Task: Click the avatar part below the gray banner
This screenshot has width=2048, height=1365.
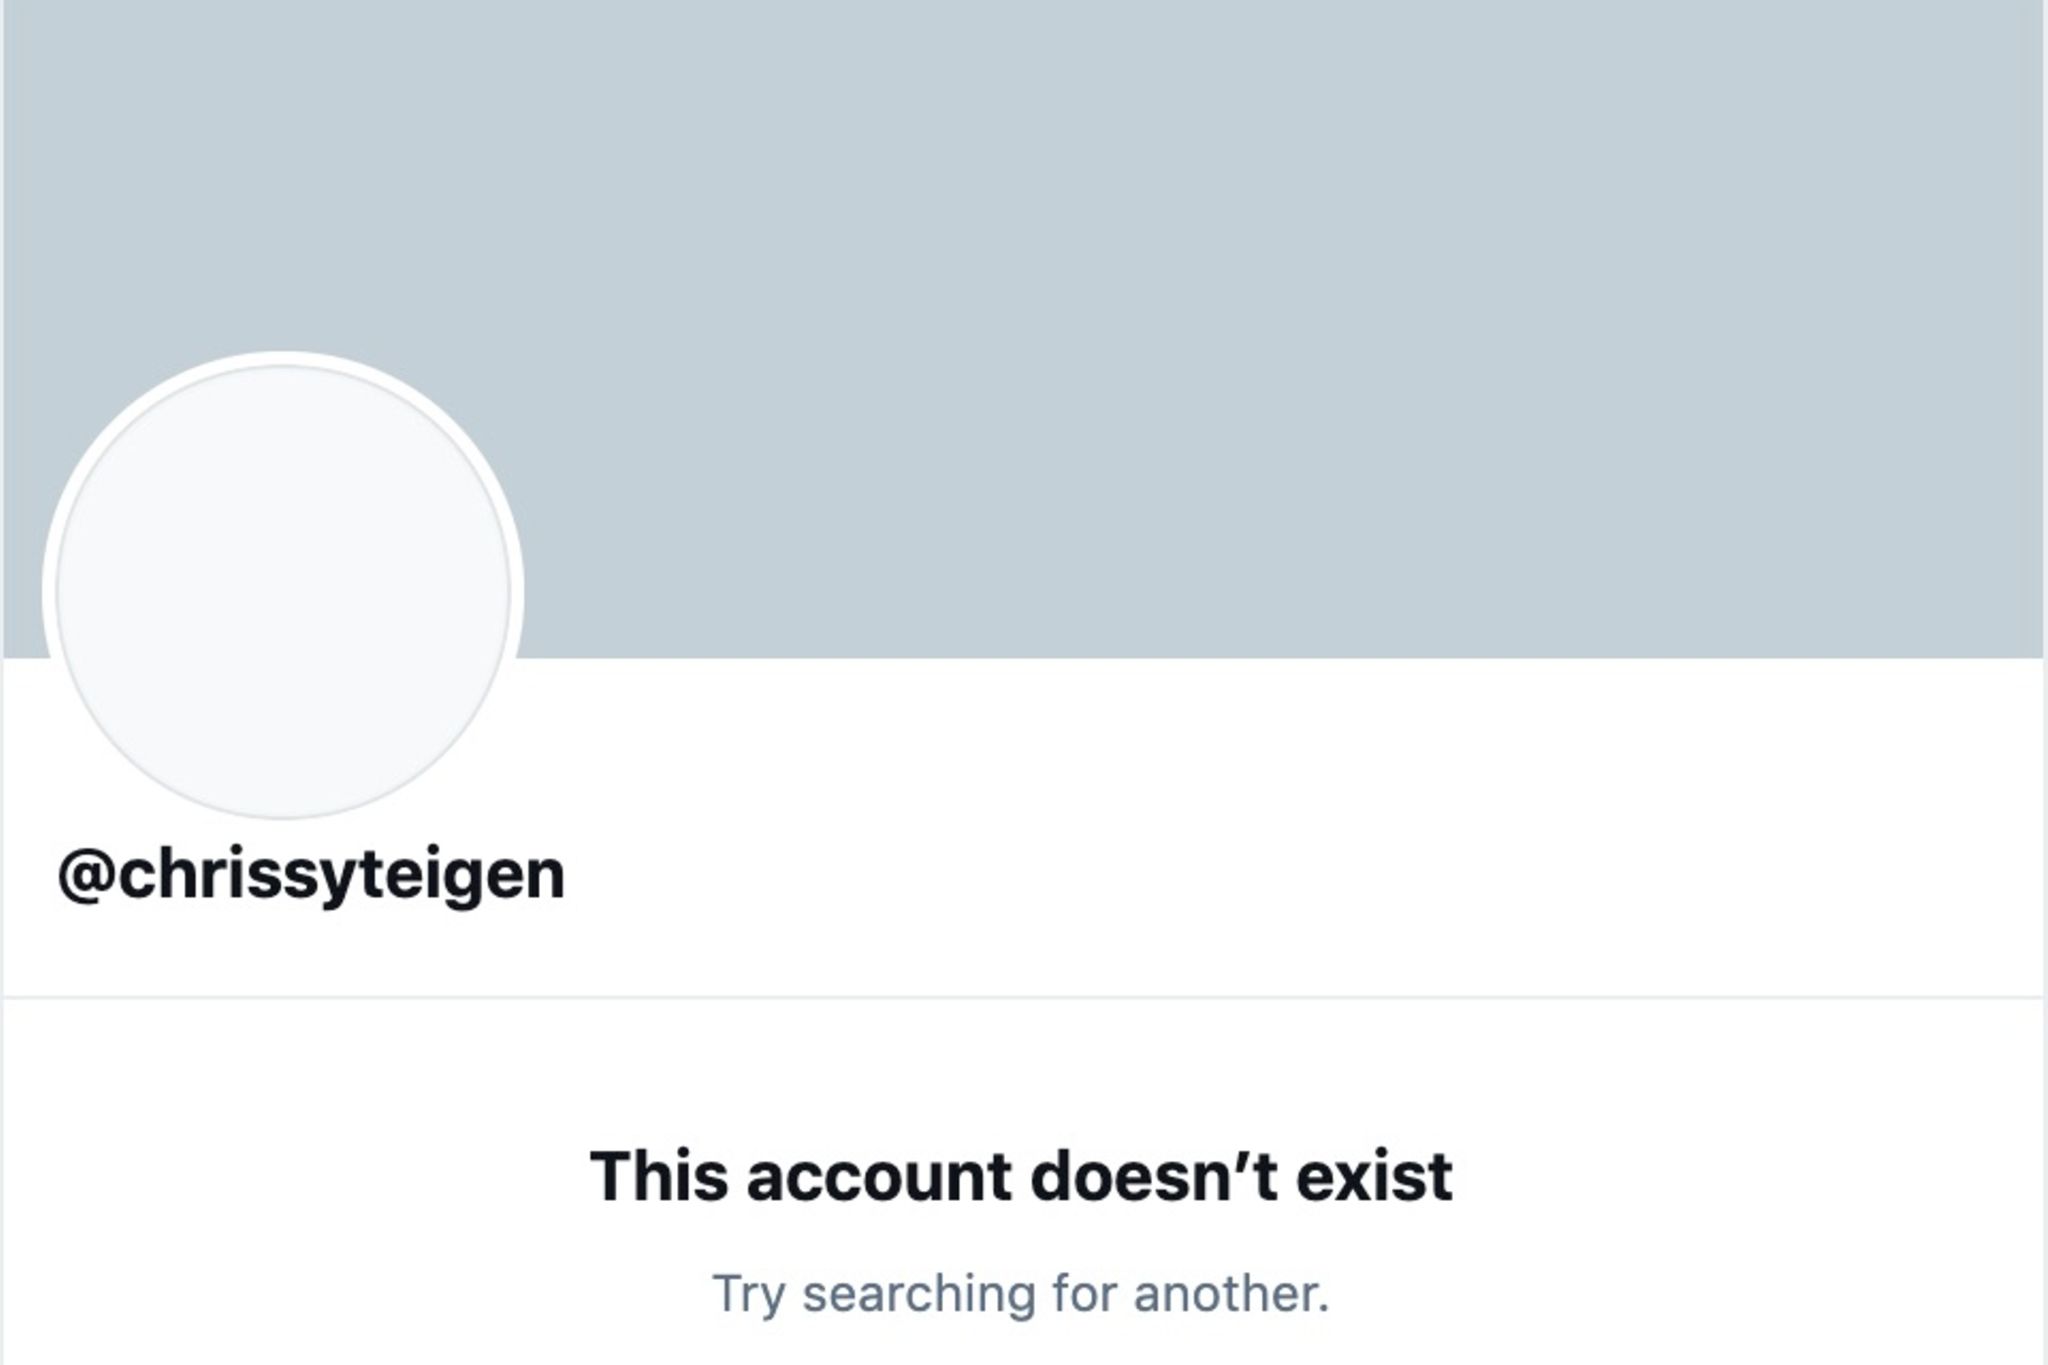Action: [x=283, y=740]
